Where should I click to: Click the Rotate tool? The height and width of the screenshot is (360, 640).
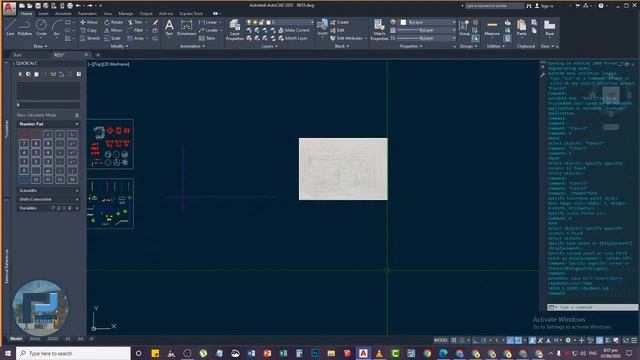coord(113,22)
